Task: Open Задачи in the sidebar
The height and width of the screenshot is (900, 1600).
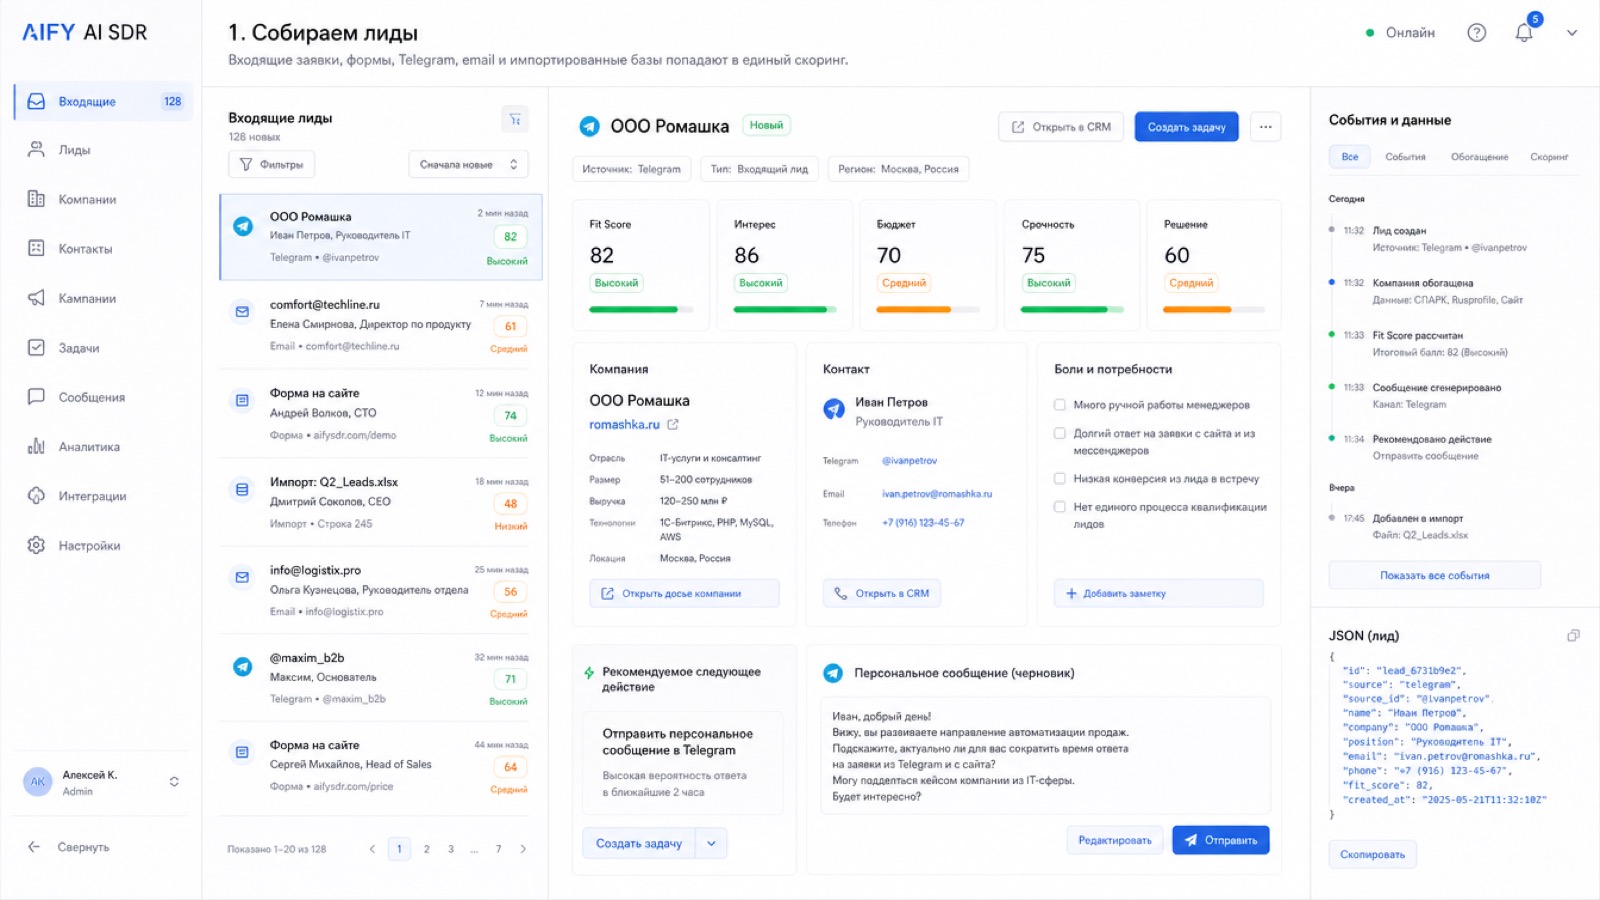Action: coord(78,348)
